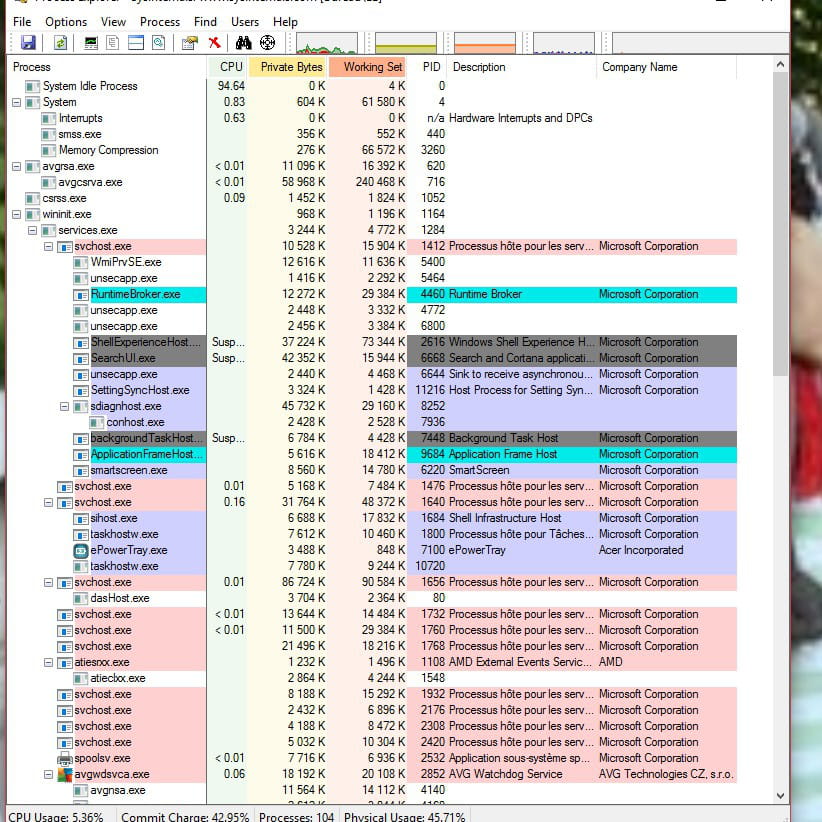This screenshot has width=822, height=822.
Task: Collapse the wininit.exe tree node
Action: (16, 214)
